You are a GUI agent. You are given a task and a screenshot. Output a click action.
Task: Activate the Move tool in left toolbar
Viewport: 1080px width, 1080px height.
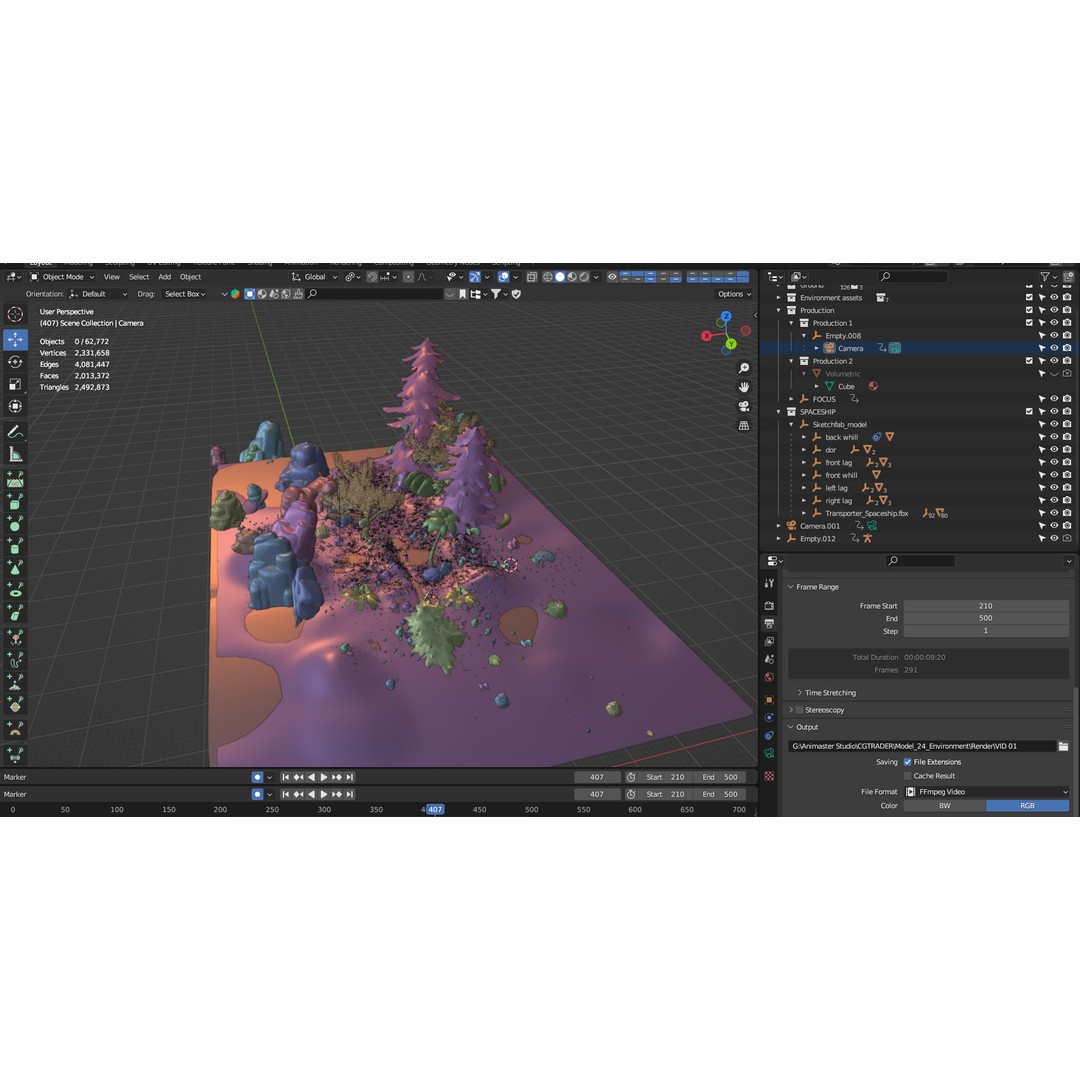[x=15, y=339]
